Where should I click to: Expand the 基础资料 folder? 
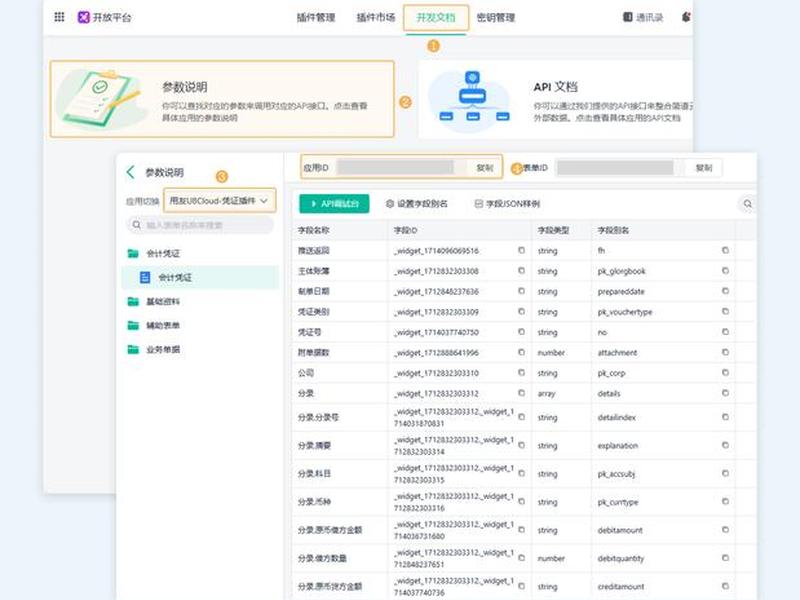133,302
